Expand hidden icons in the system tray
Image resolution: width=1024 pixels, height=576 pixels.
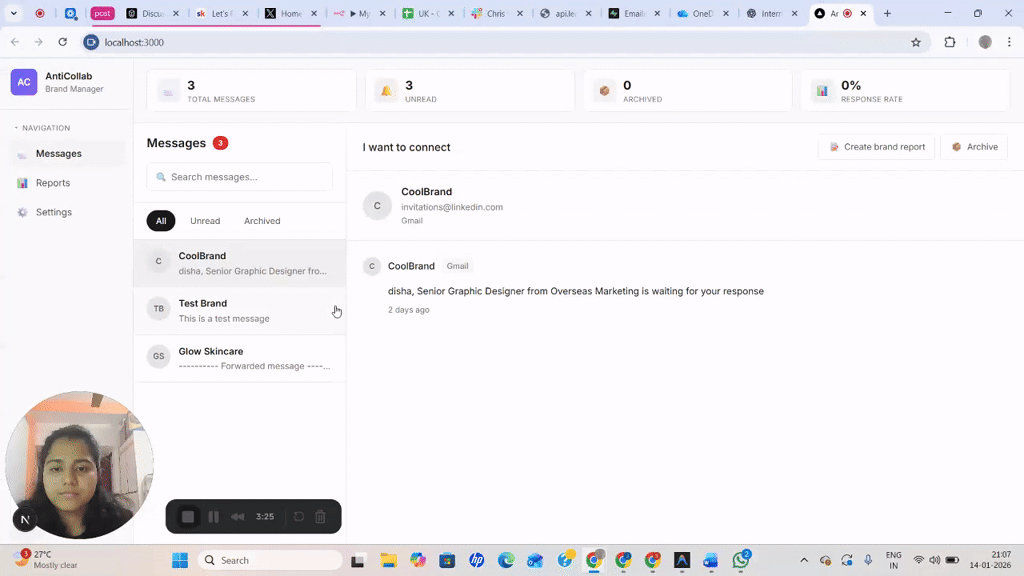[803, 560]
